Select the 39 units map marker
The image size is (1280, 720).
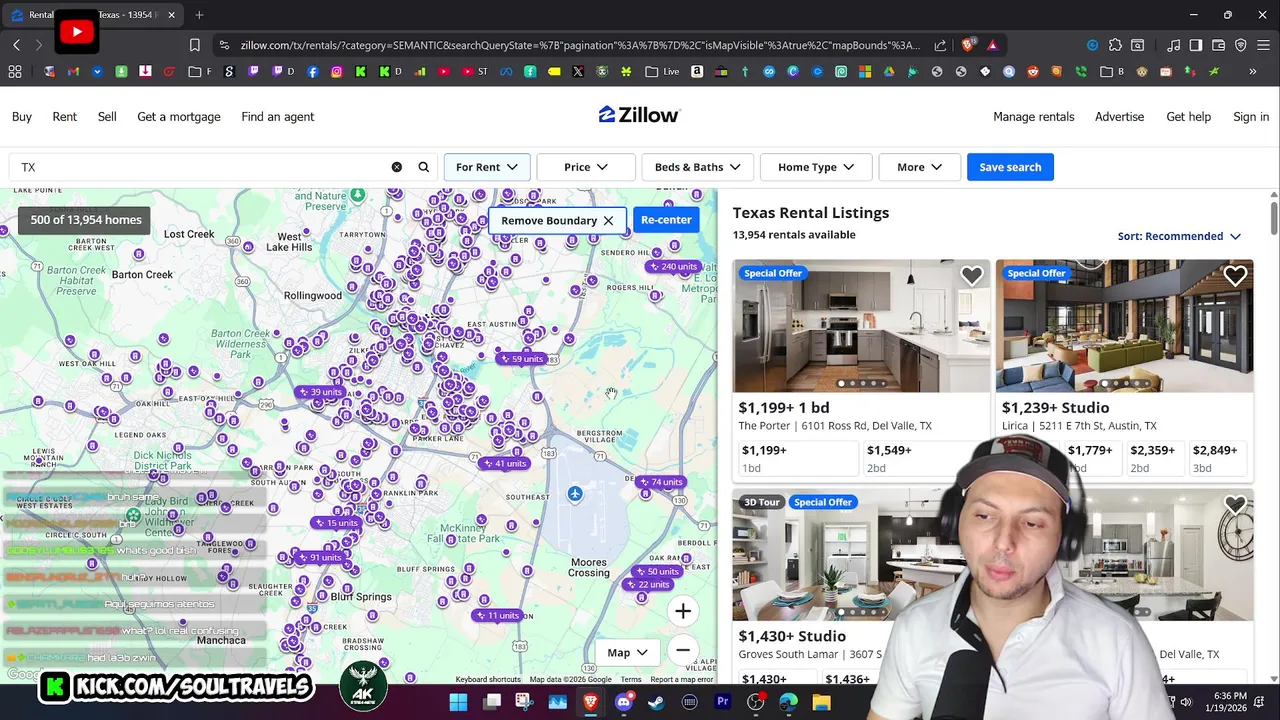320,392
